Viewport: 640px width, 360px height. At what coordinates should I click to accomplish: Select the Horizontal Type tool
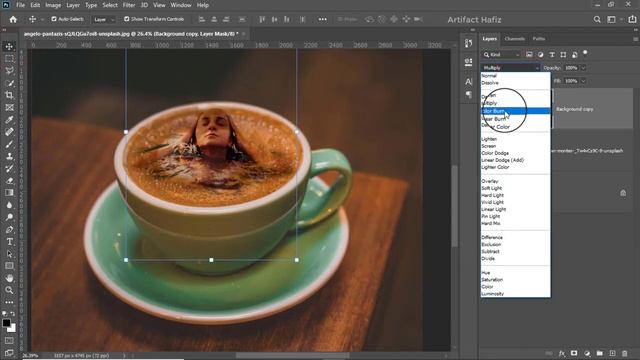pyautogui.click(x=9, y=242)
